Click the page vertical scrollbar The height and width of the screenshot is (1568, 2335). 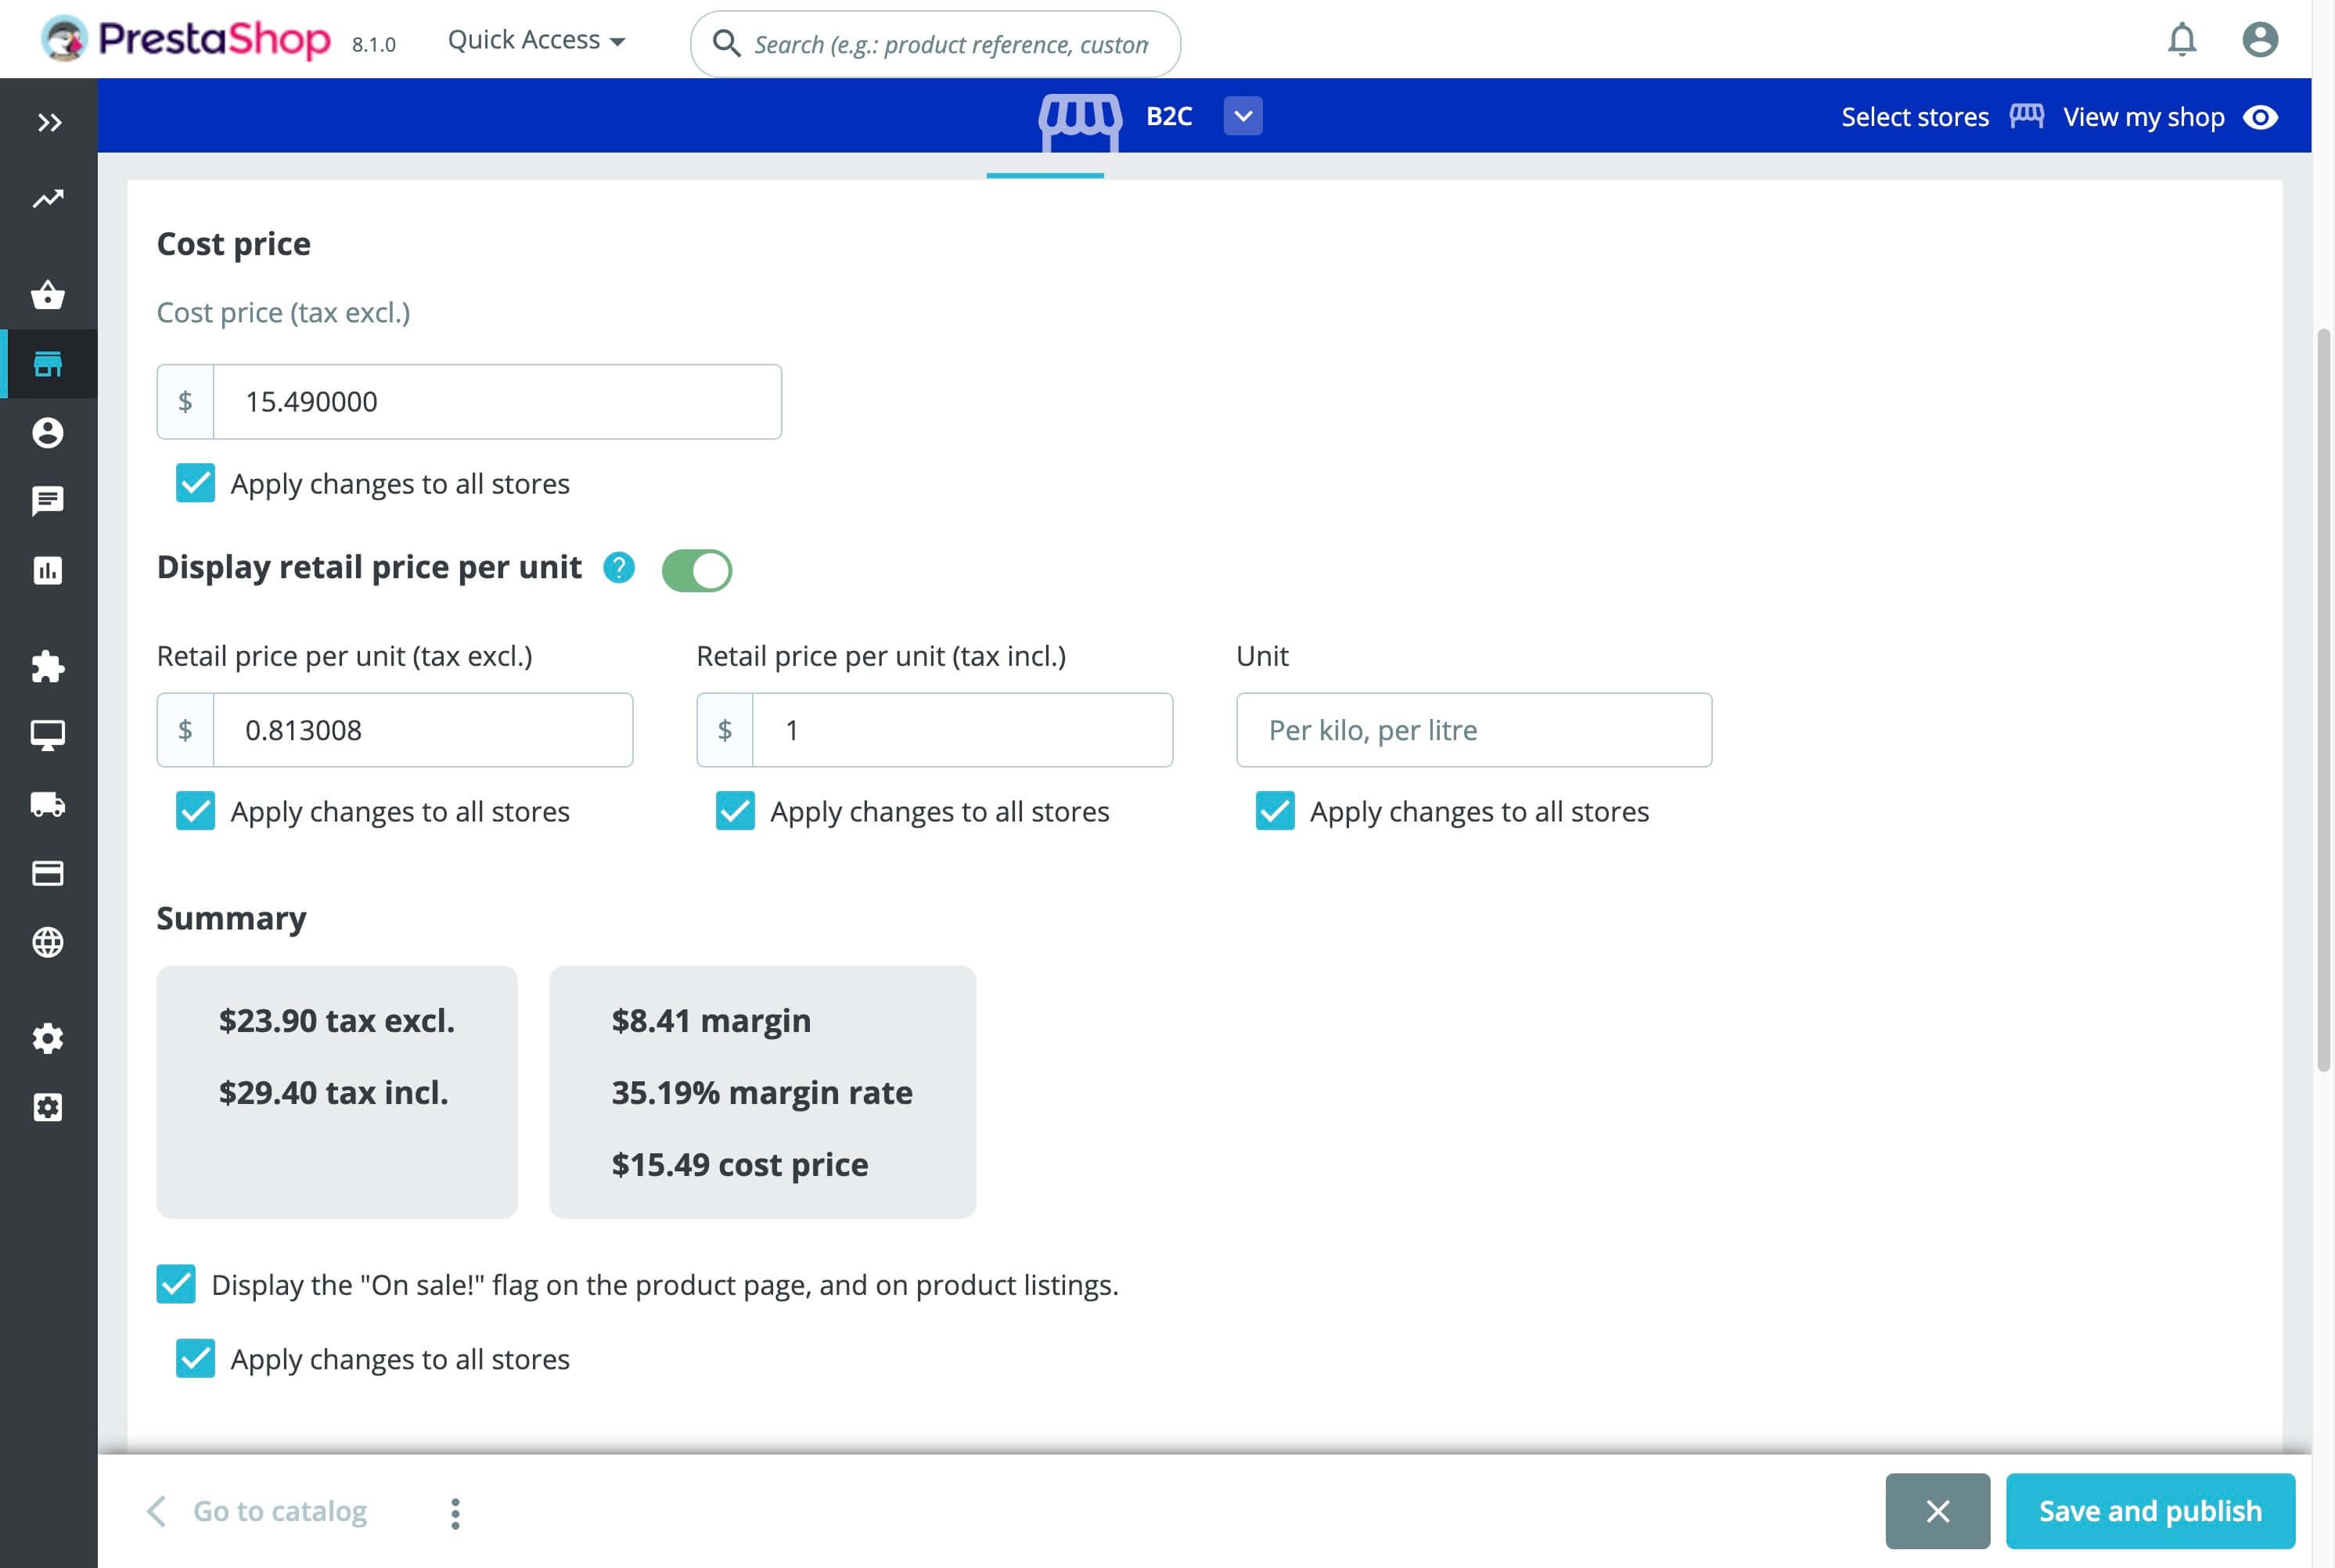pyautogui.click(x=2324, y=700)
